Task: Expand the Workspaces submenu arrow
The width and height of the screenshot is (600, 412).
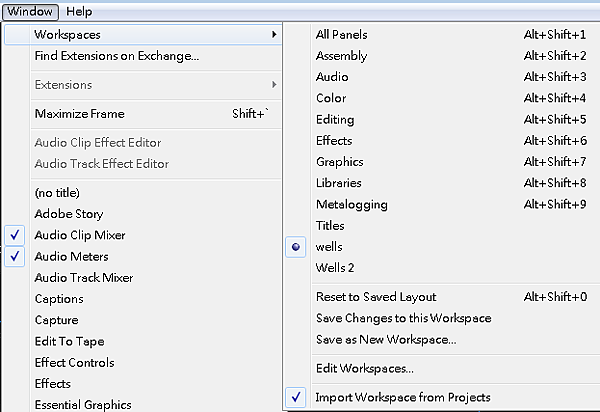Action: pos(274,34)
